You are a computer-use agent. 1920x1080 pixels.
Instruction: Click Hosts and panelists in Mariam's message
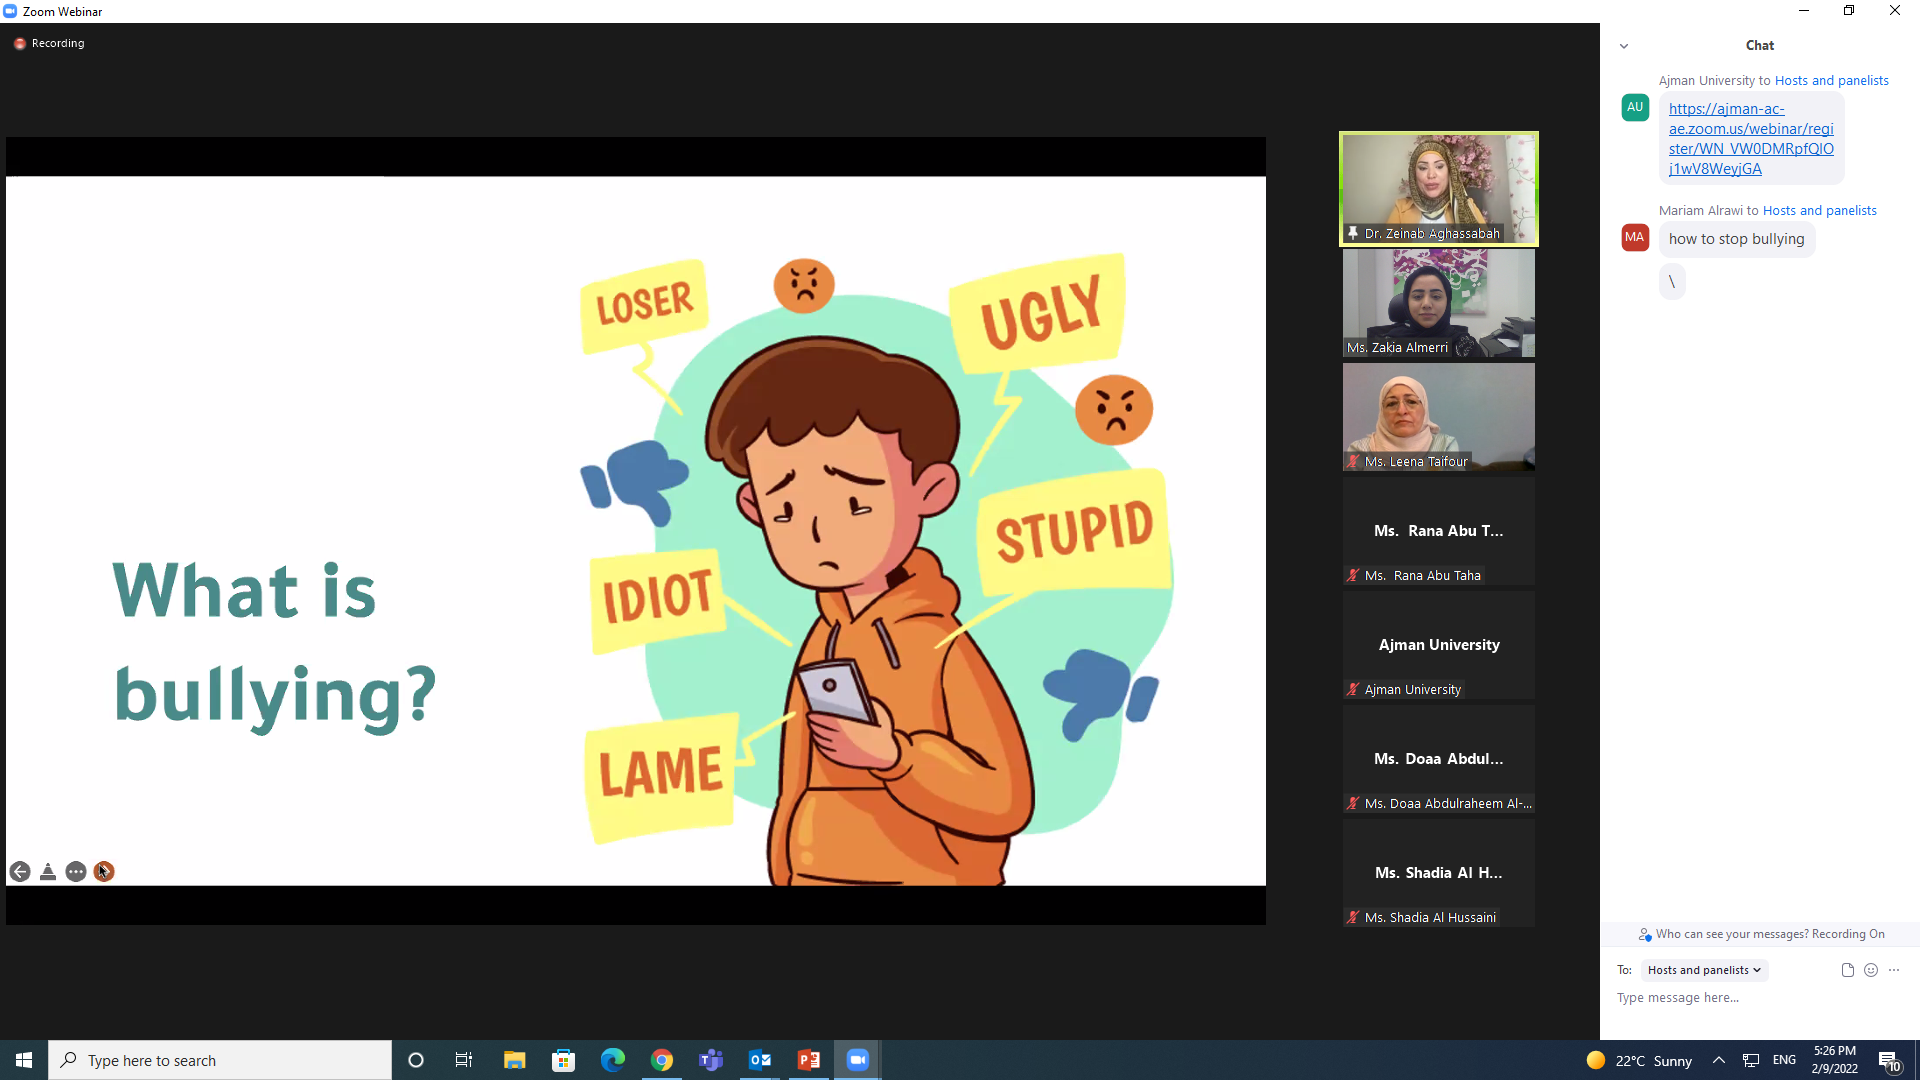[1819, 210]
